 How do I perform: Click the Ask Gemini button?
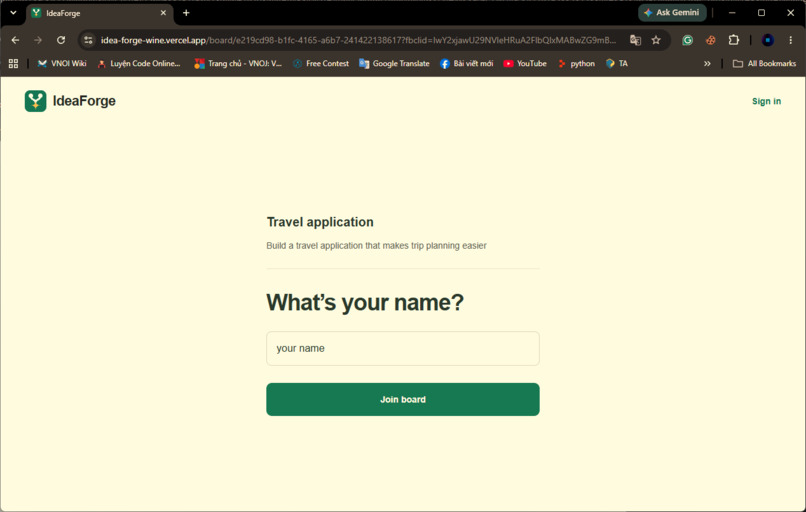[x=672, y=13]
